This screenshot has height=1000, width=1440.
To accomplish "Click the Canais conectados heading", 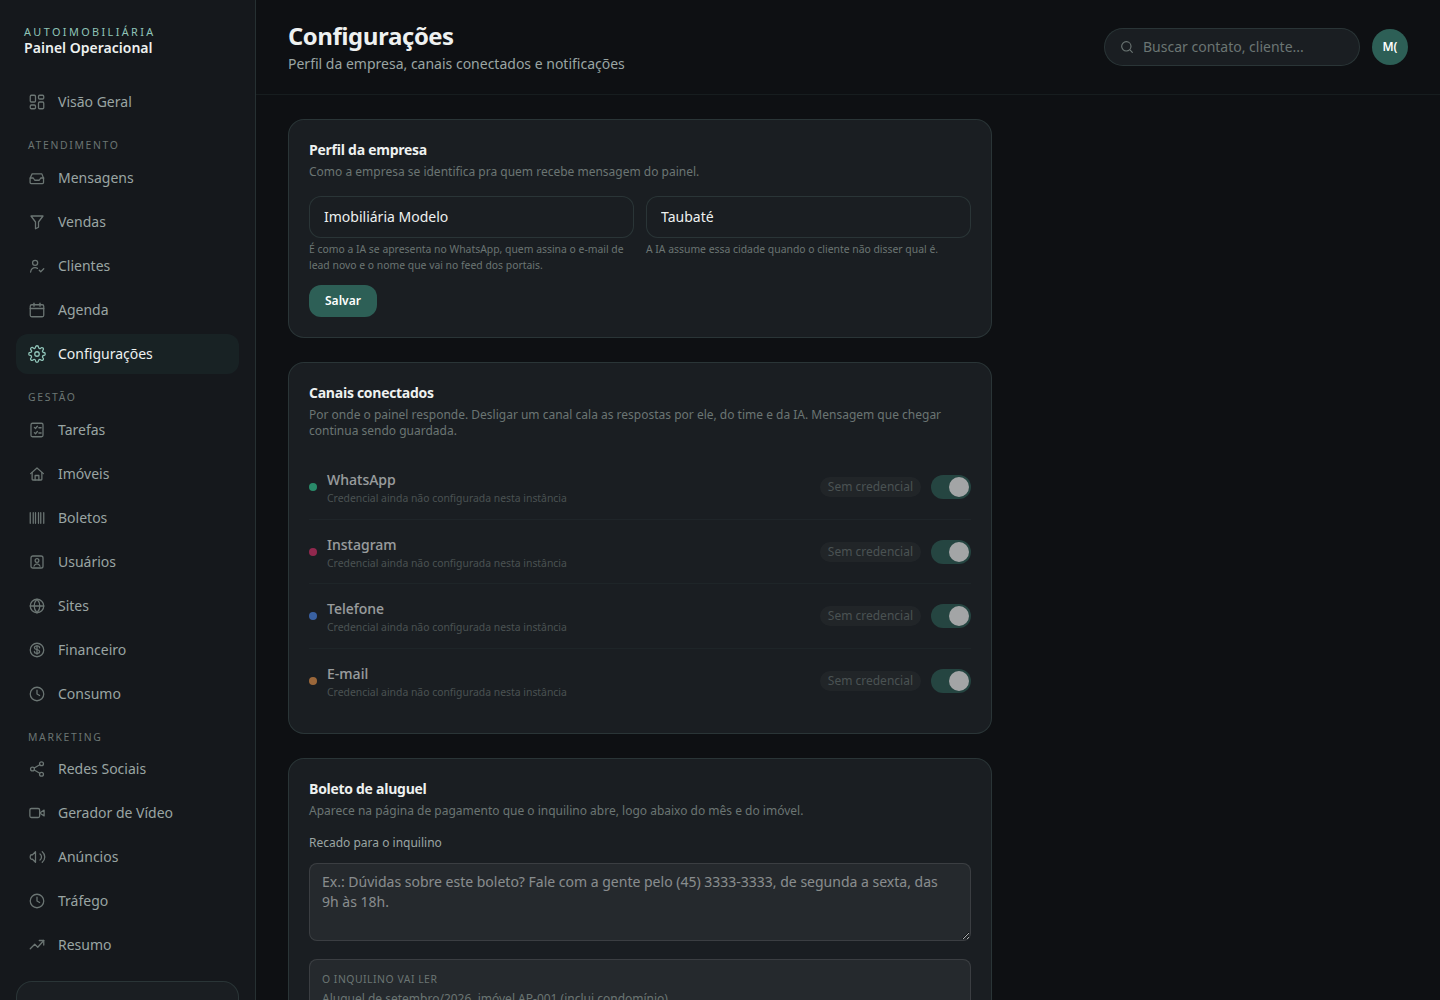I will point(371,393).
